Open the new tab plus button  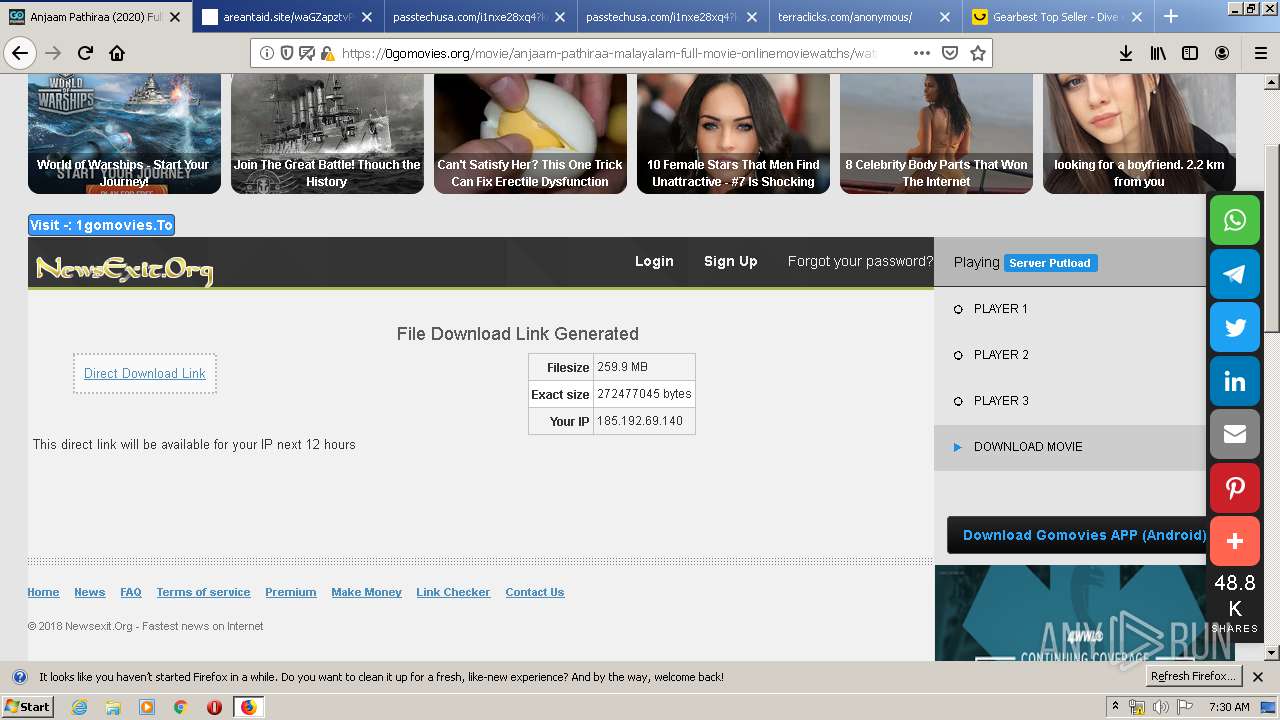coord(1171,16)
